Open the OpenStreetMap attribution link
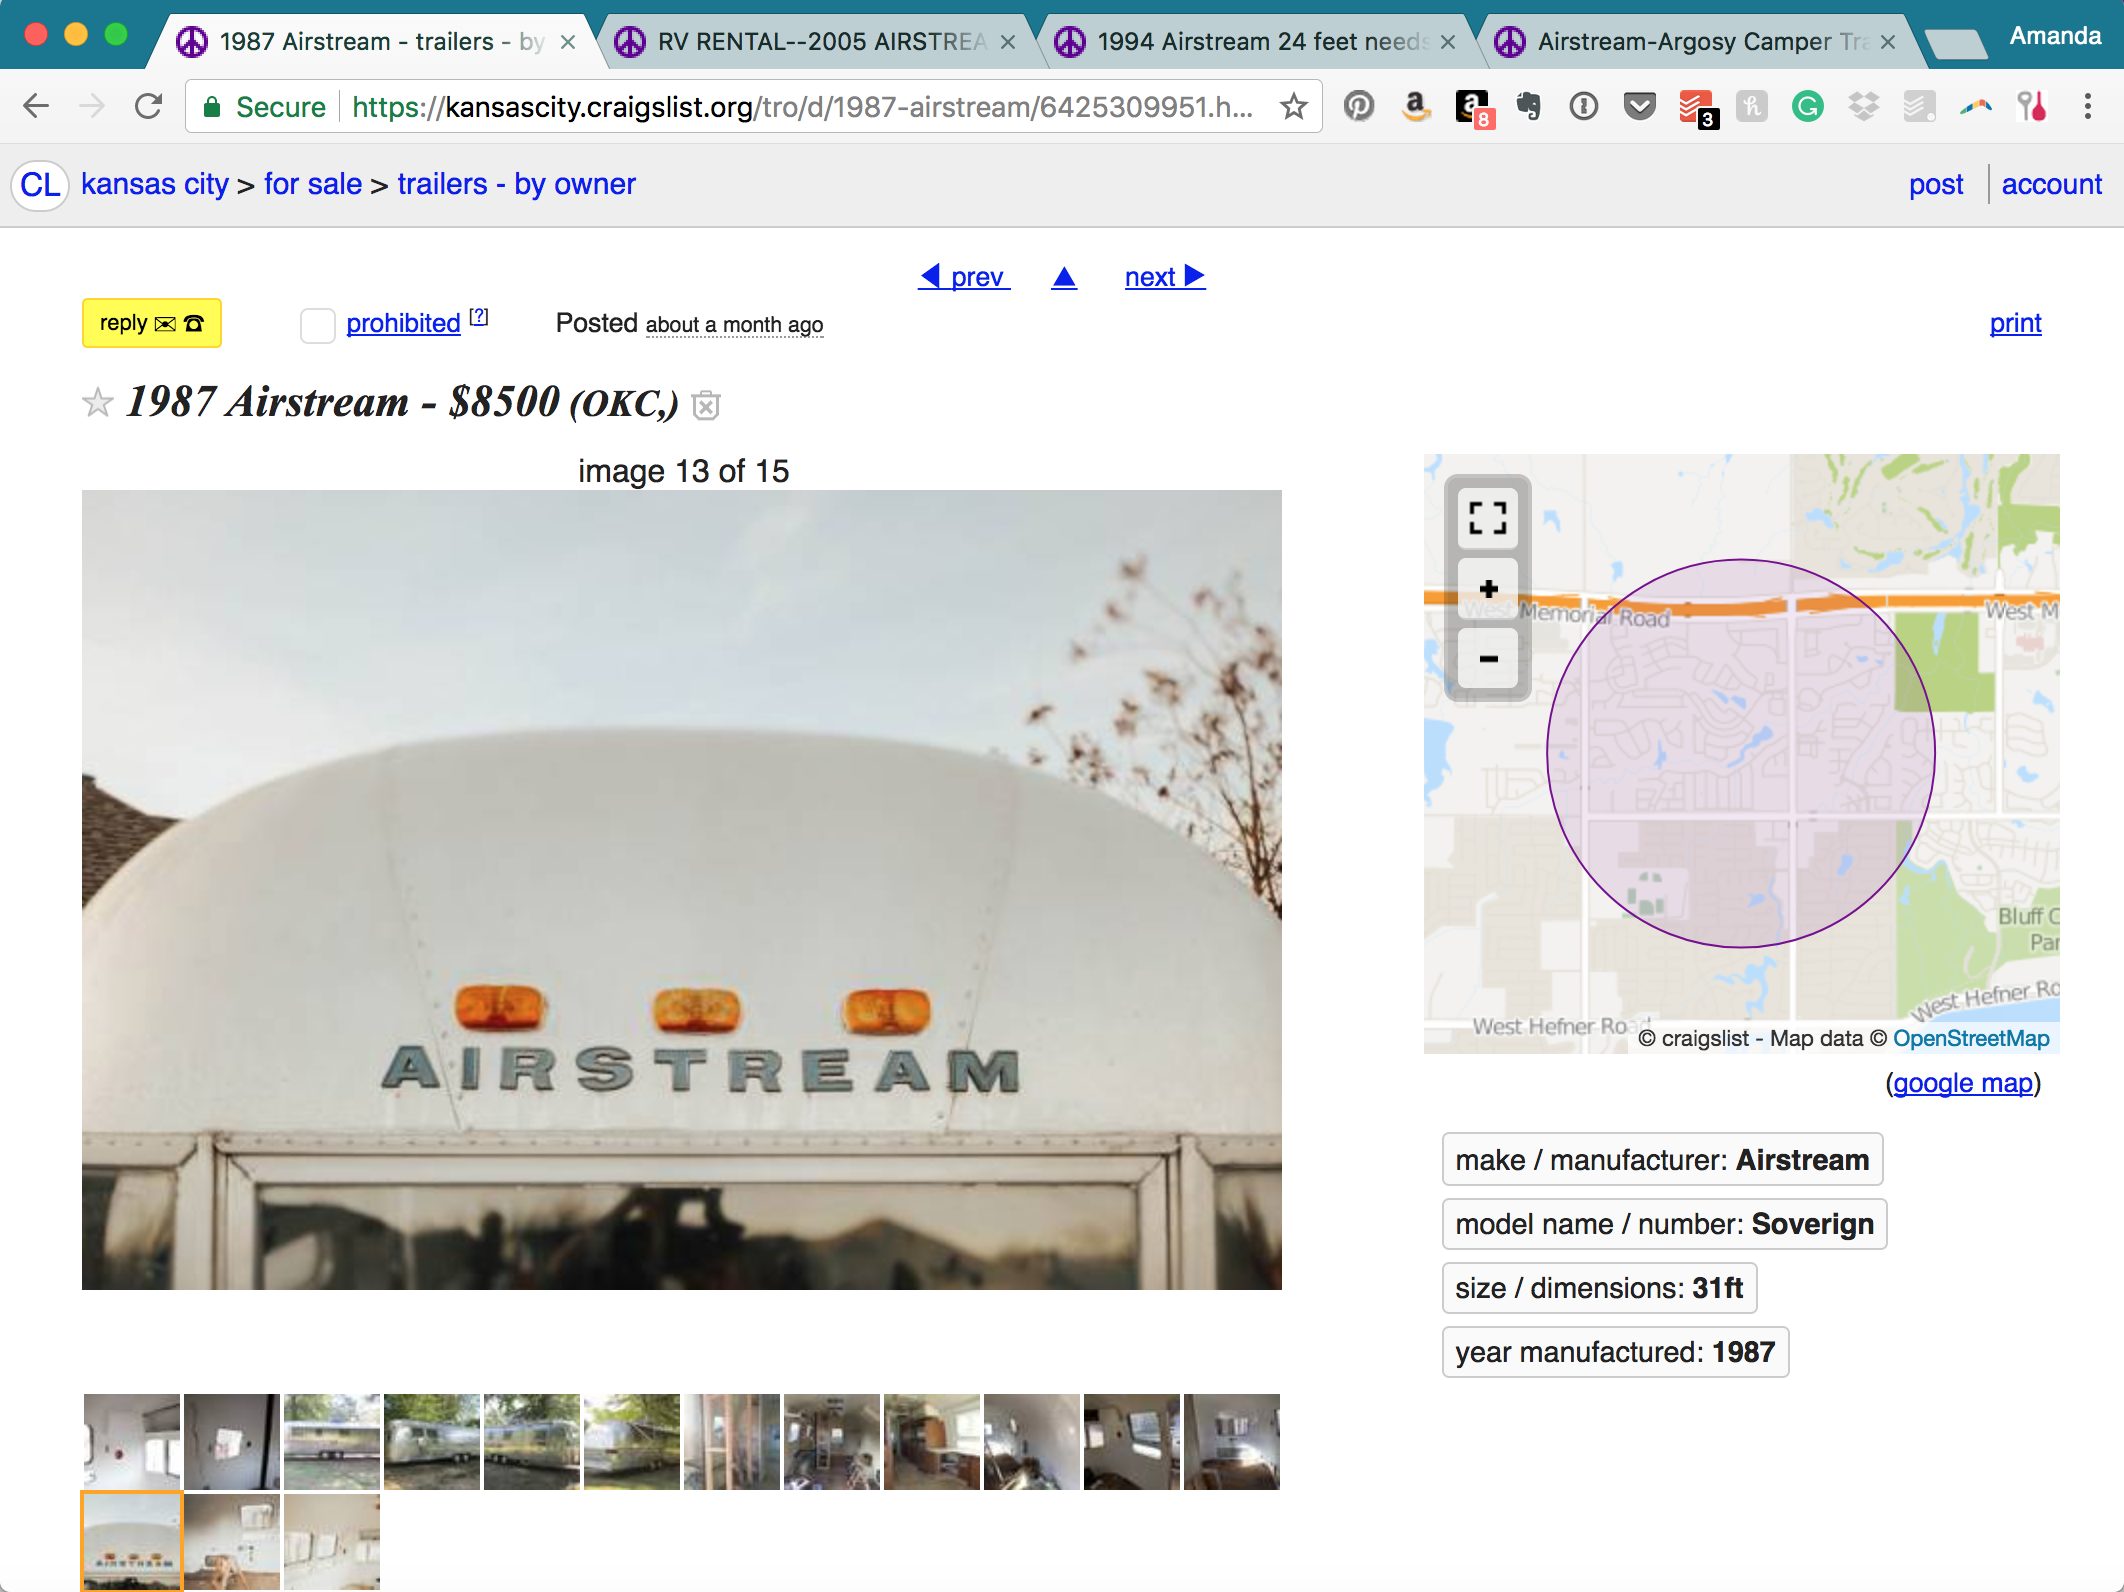 point(1971,1038)
